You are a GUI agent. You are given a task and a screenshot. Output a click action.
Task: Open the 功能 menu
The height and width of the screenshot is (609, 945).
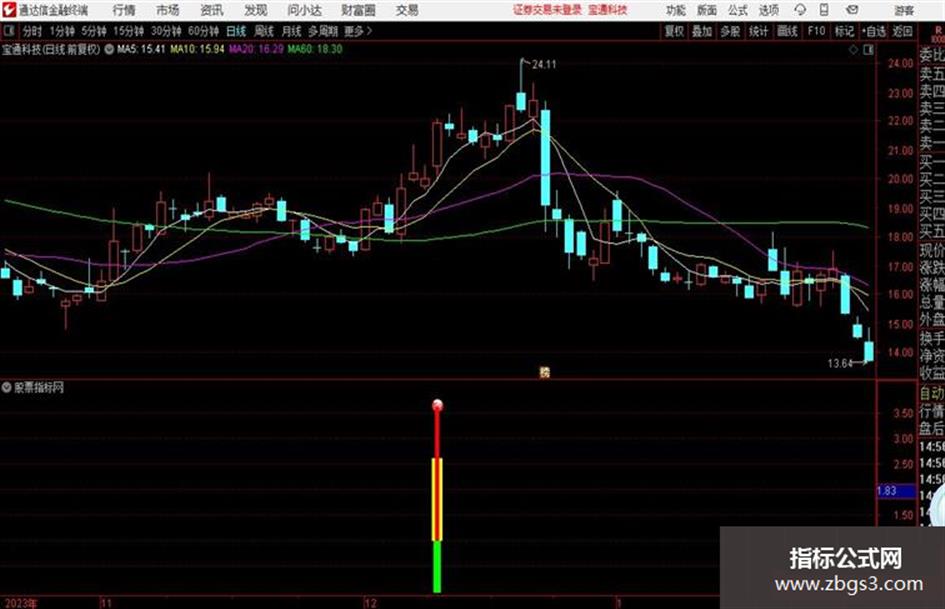point(676,10)
